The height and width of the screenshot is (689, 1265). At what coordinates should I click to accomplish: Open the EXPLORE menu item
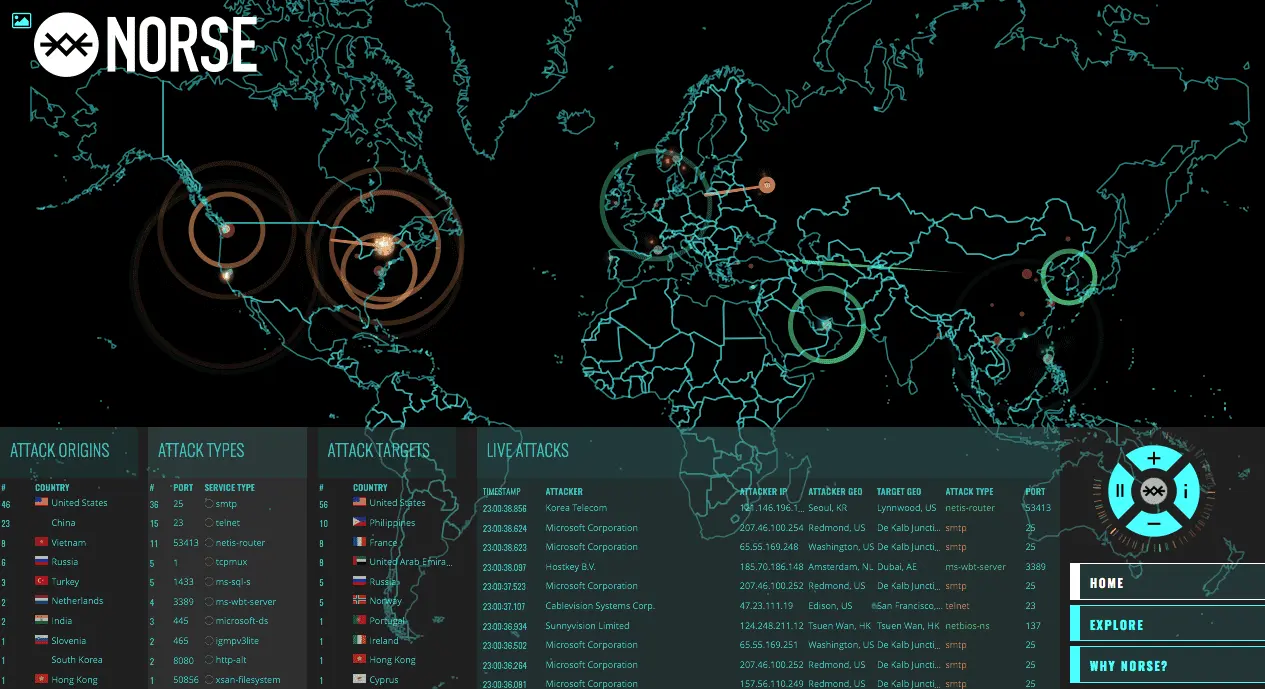tap(1167, 625)
